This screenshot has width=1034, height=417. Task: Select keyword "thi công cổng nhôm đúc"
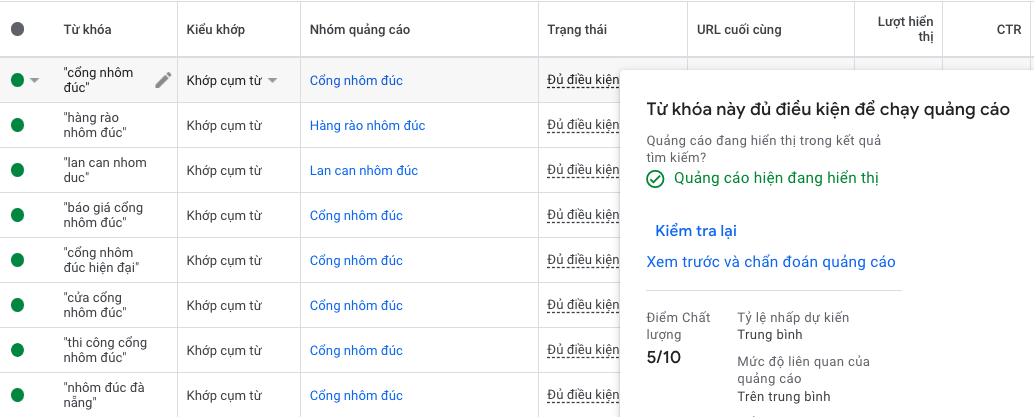[x=105, y=351]
